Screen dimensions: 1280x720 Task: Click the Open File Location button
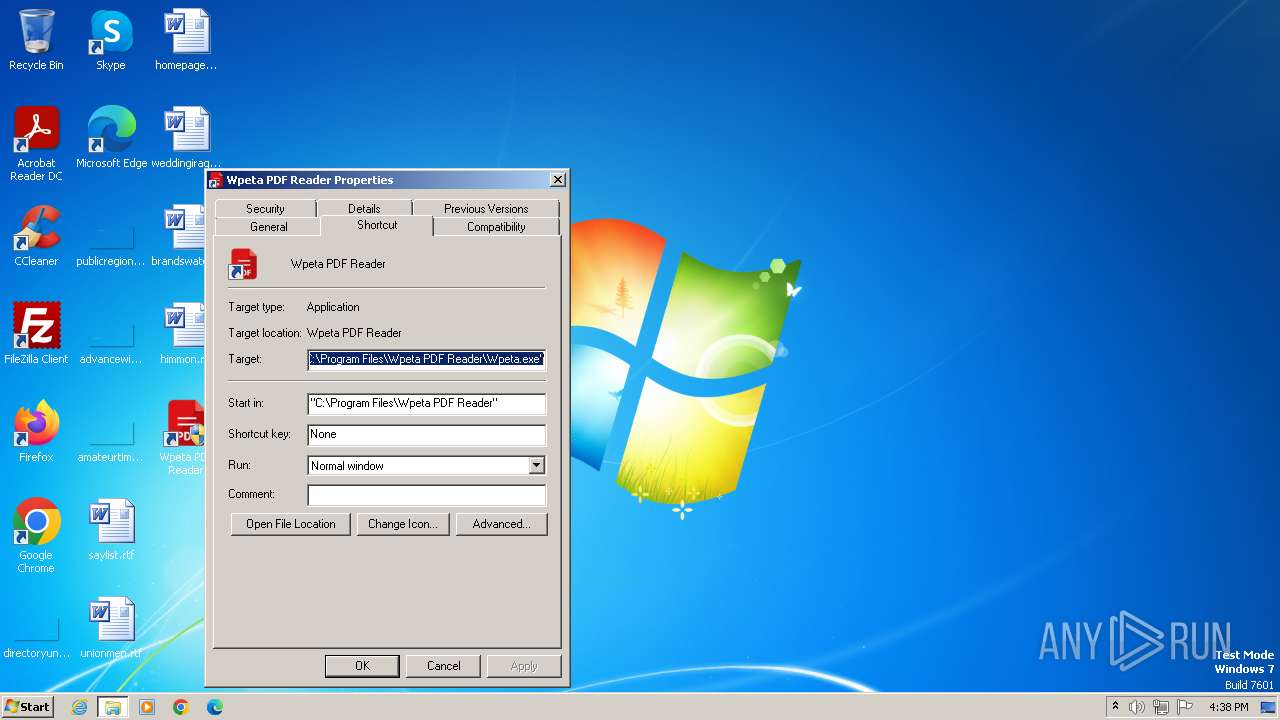[291, 524]
